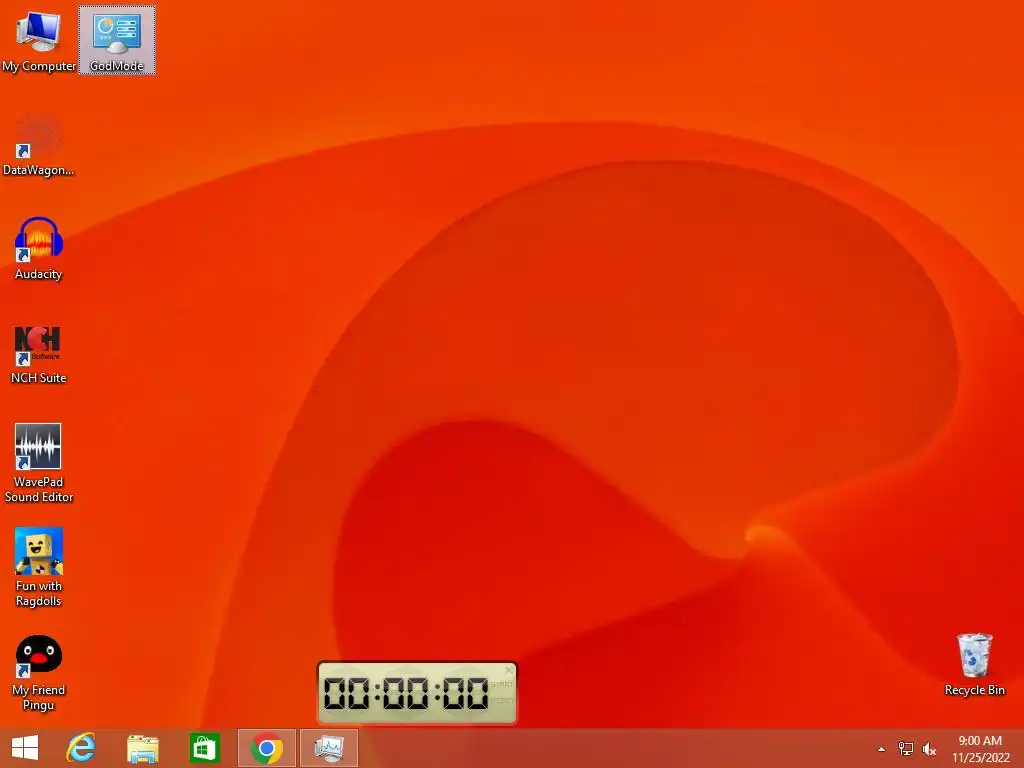1024x768 pixels.
Task: Click the 00:00:00 timer display
Action: coord(406,693)
